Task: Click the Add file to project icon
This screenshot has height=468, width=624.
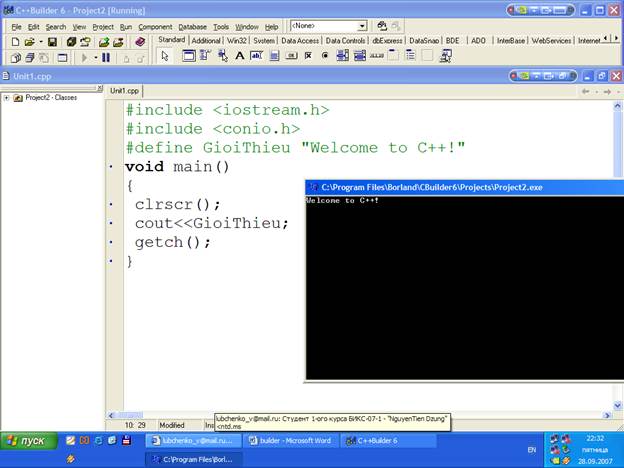Action: pos(104,42)
